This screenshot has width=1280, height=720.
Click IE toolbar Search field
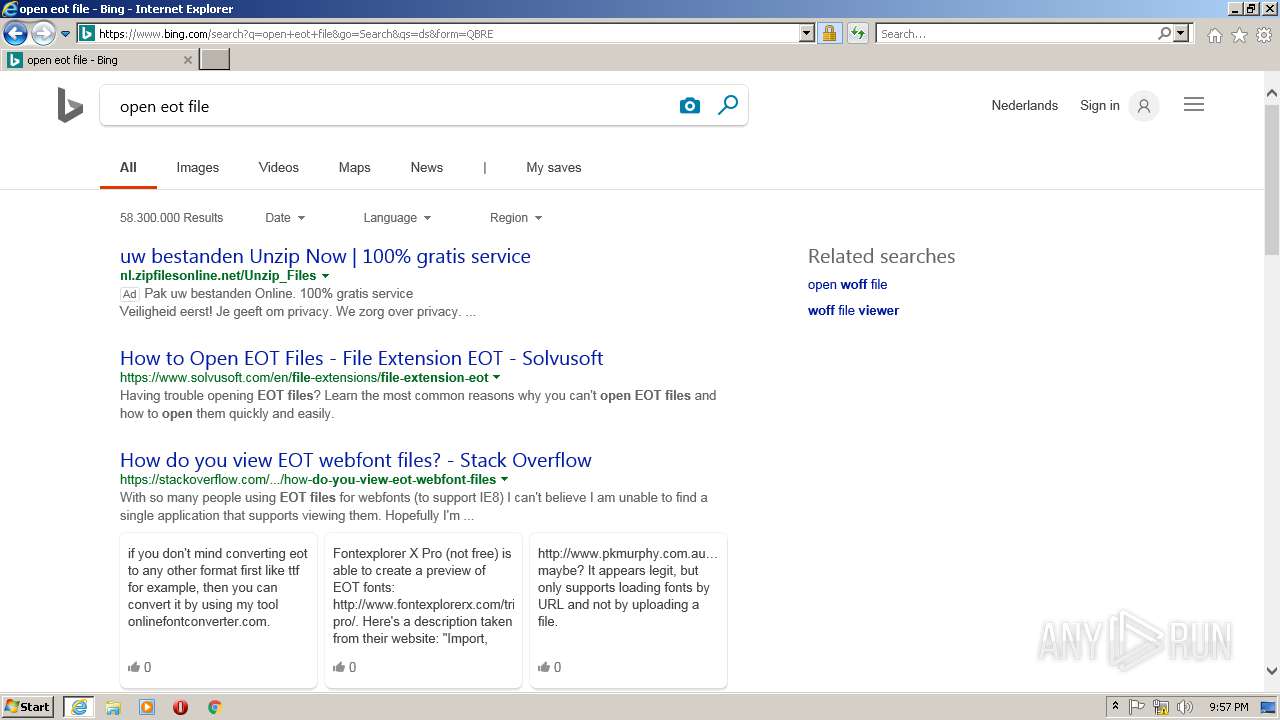tap(1016, 34)
